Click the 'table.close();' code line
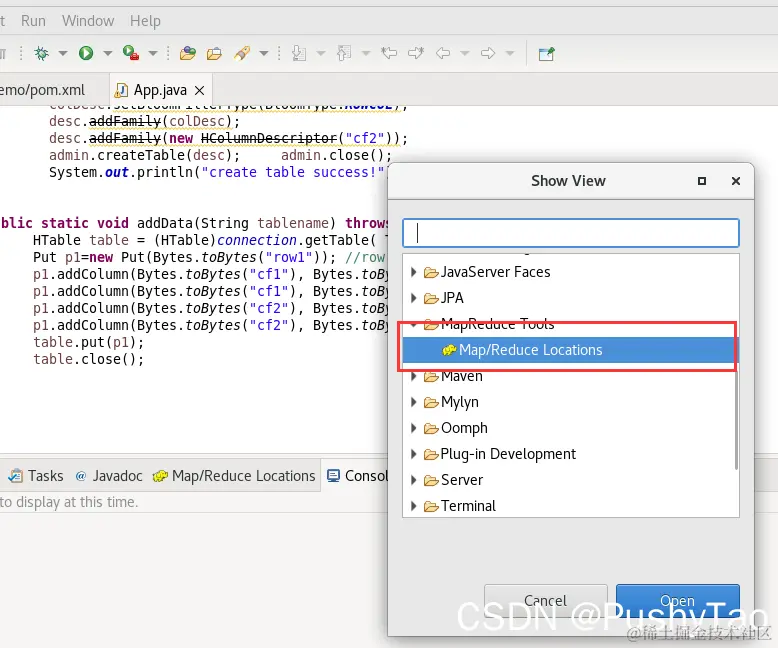The width and height of the screenshot is (778, 648). click(88, 359)
